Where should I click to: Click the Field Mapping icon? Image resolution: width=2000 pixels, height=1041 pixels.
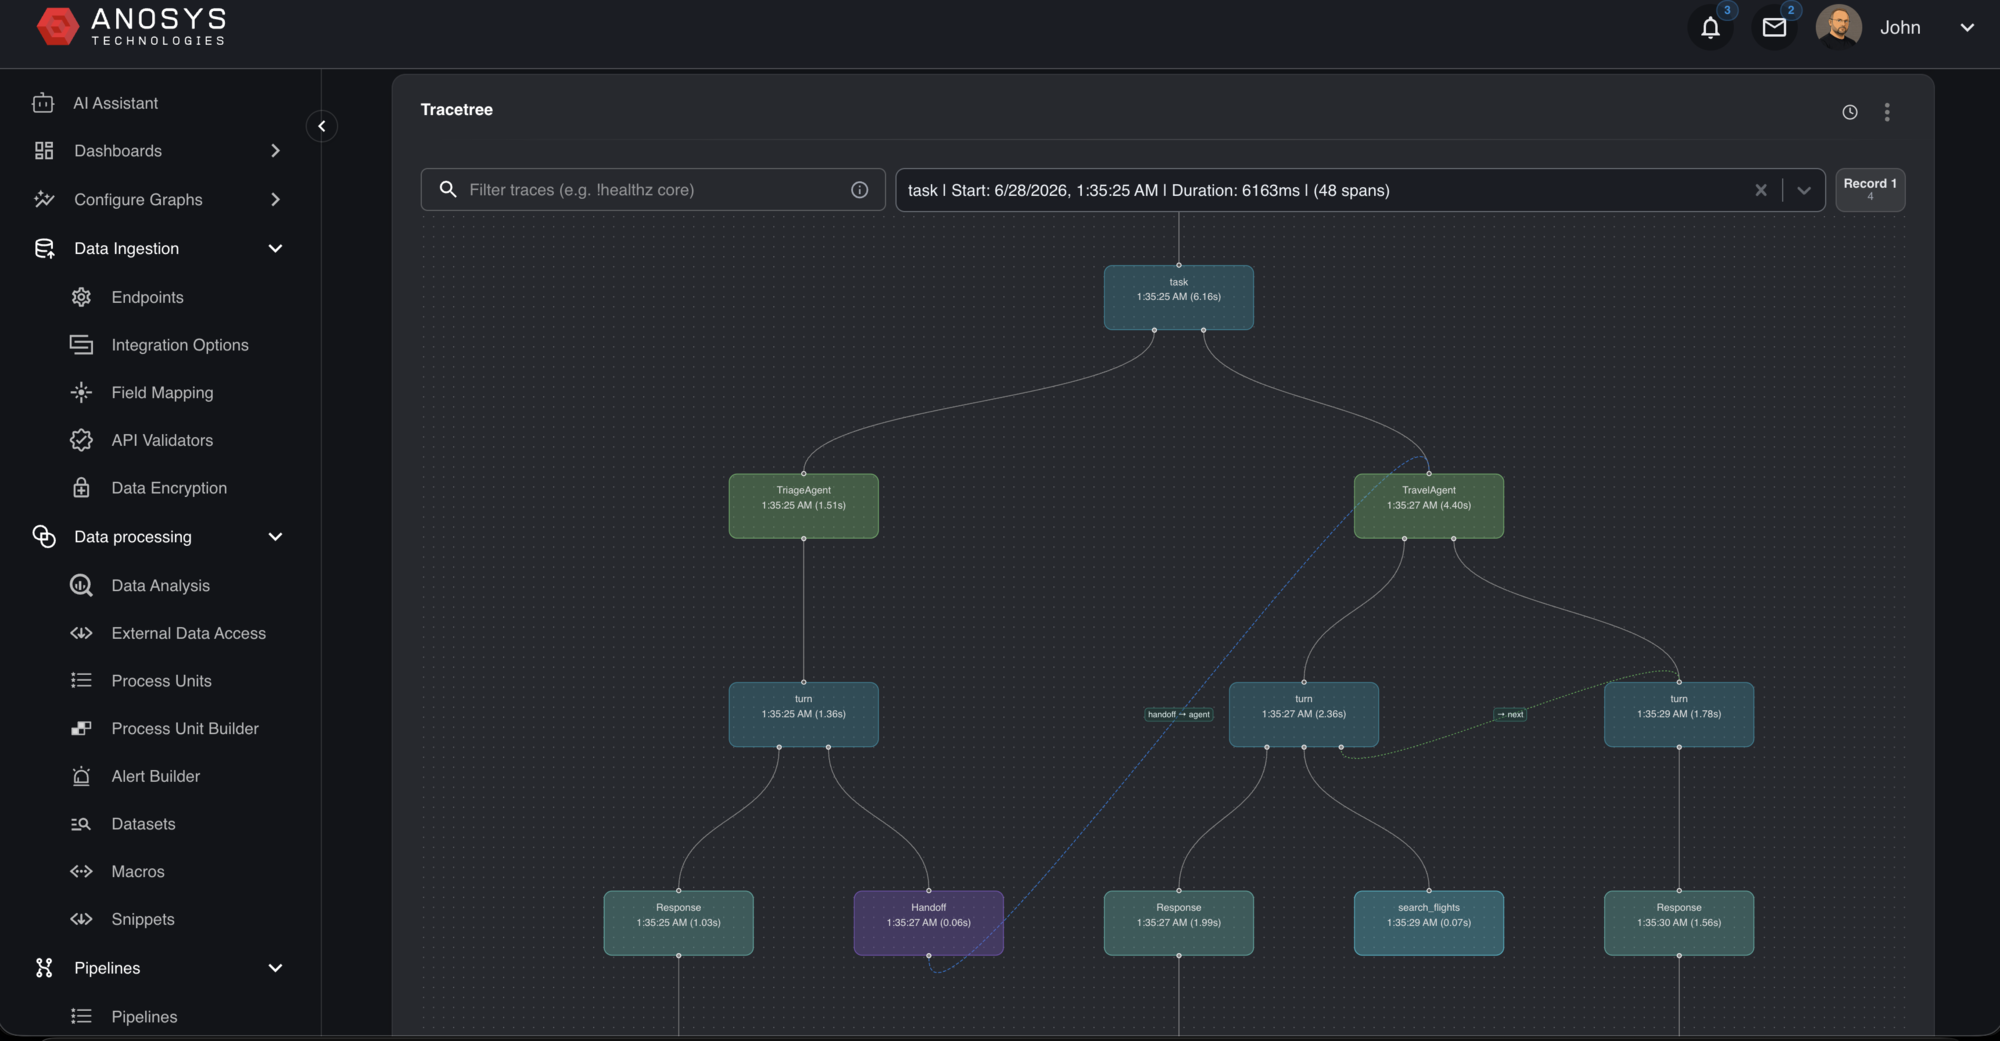pos(82,393)
